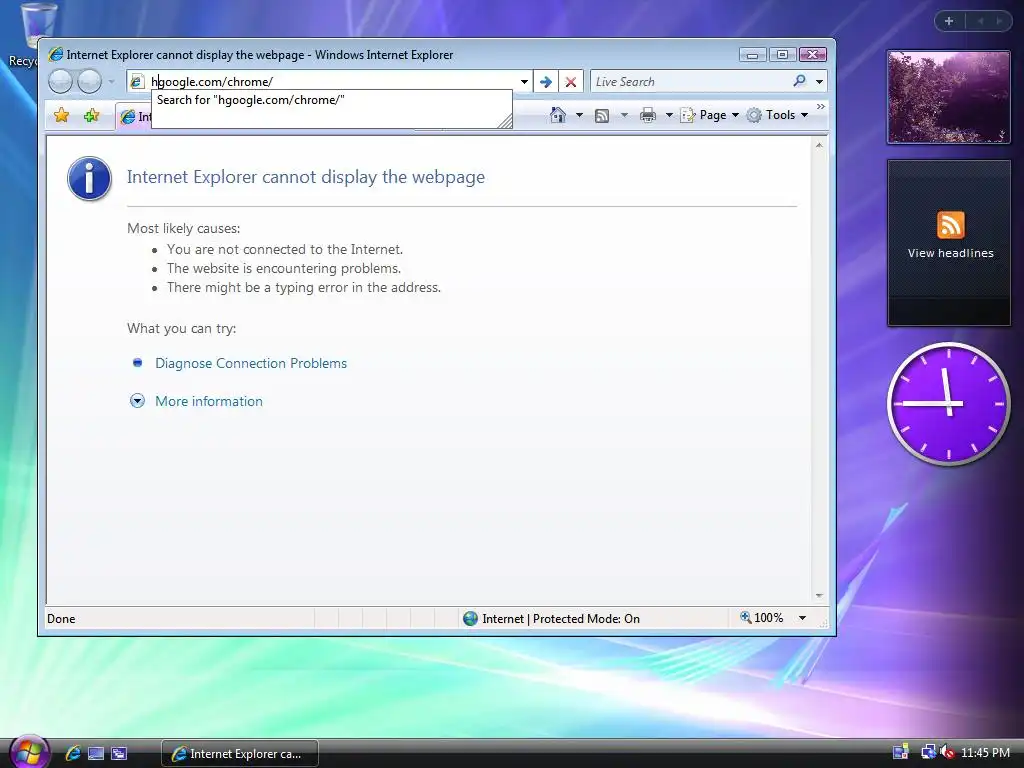Launch Internet Explorer from Quick Launch
Image resolution: width=1024 pixels, height=768 pixels.
coord(73,753)
